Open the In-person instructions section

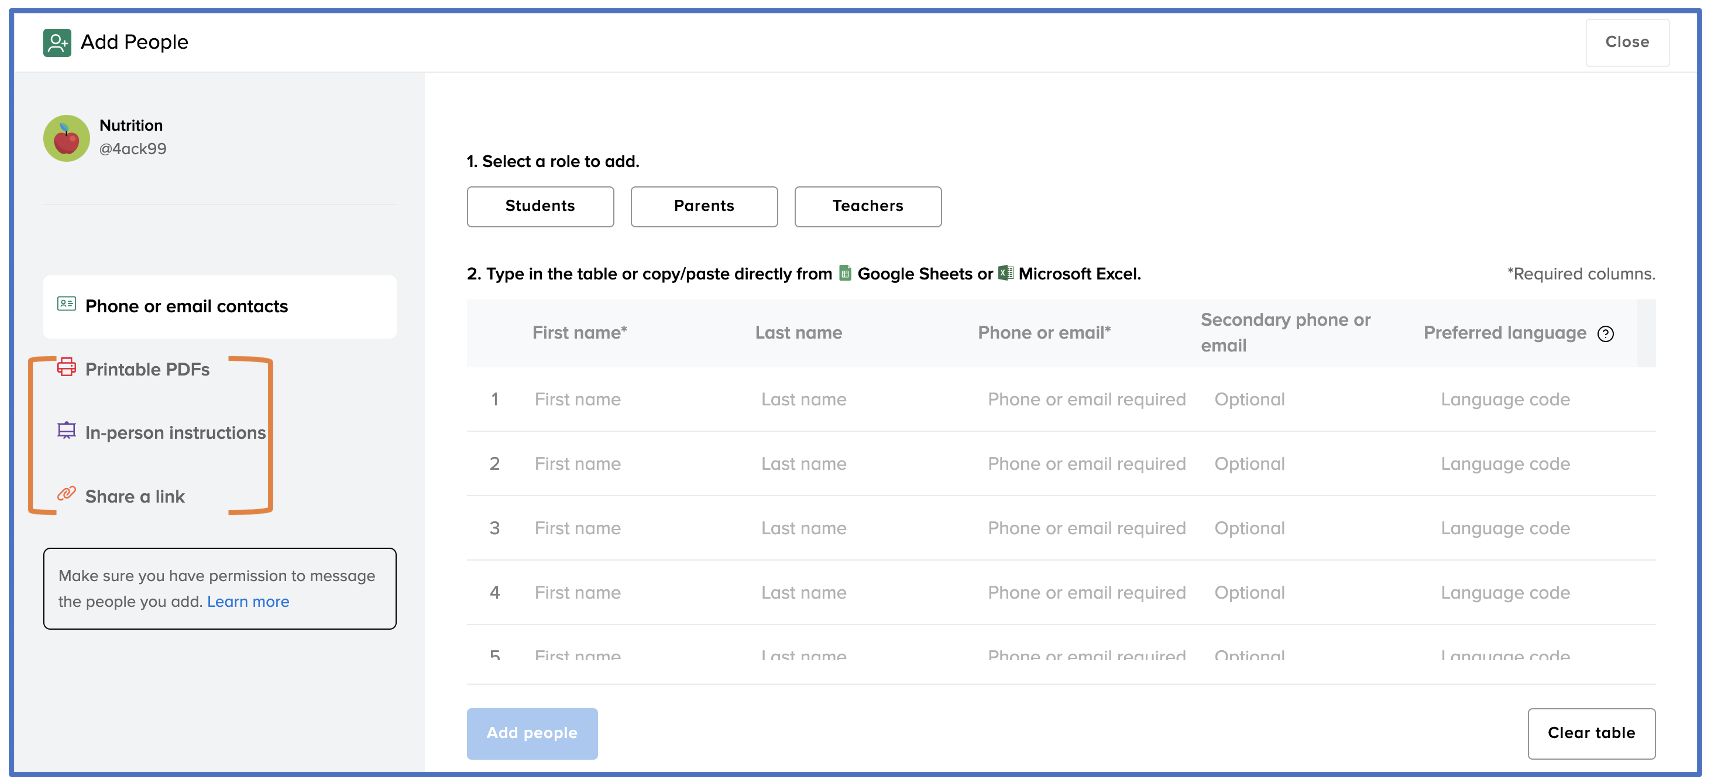[x=175, y=433]
